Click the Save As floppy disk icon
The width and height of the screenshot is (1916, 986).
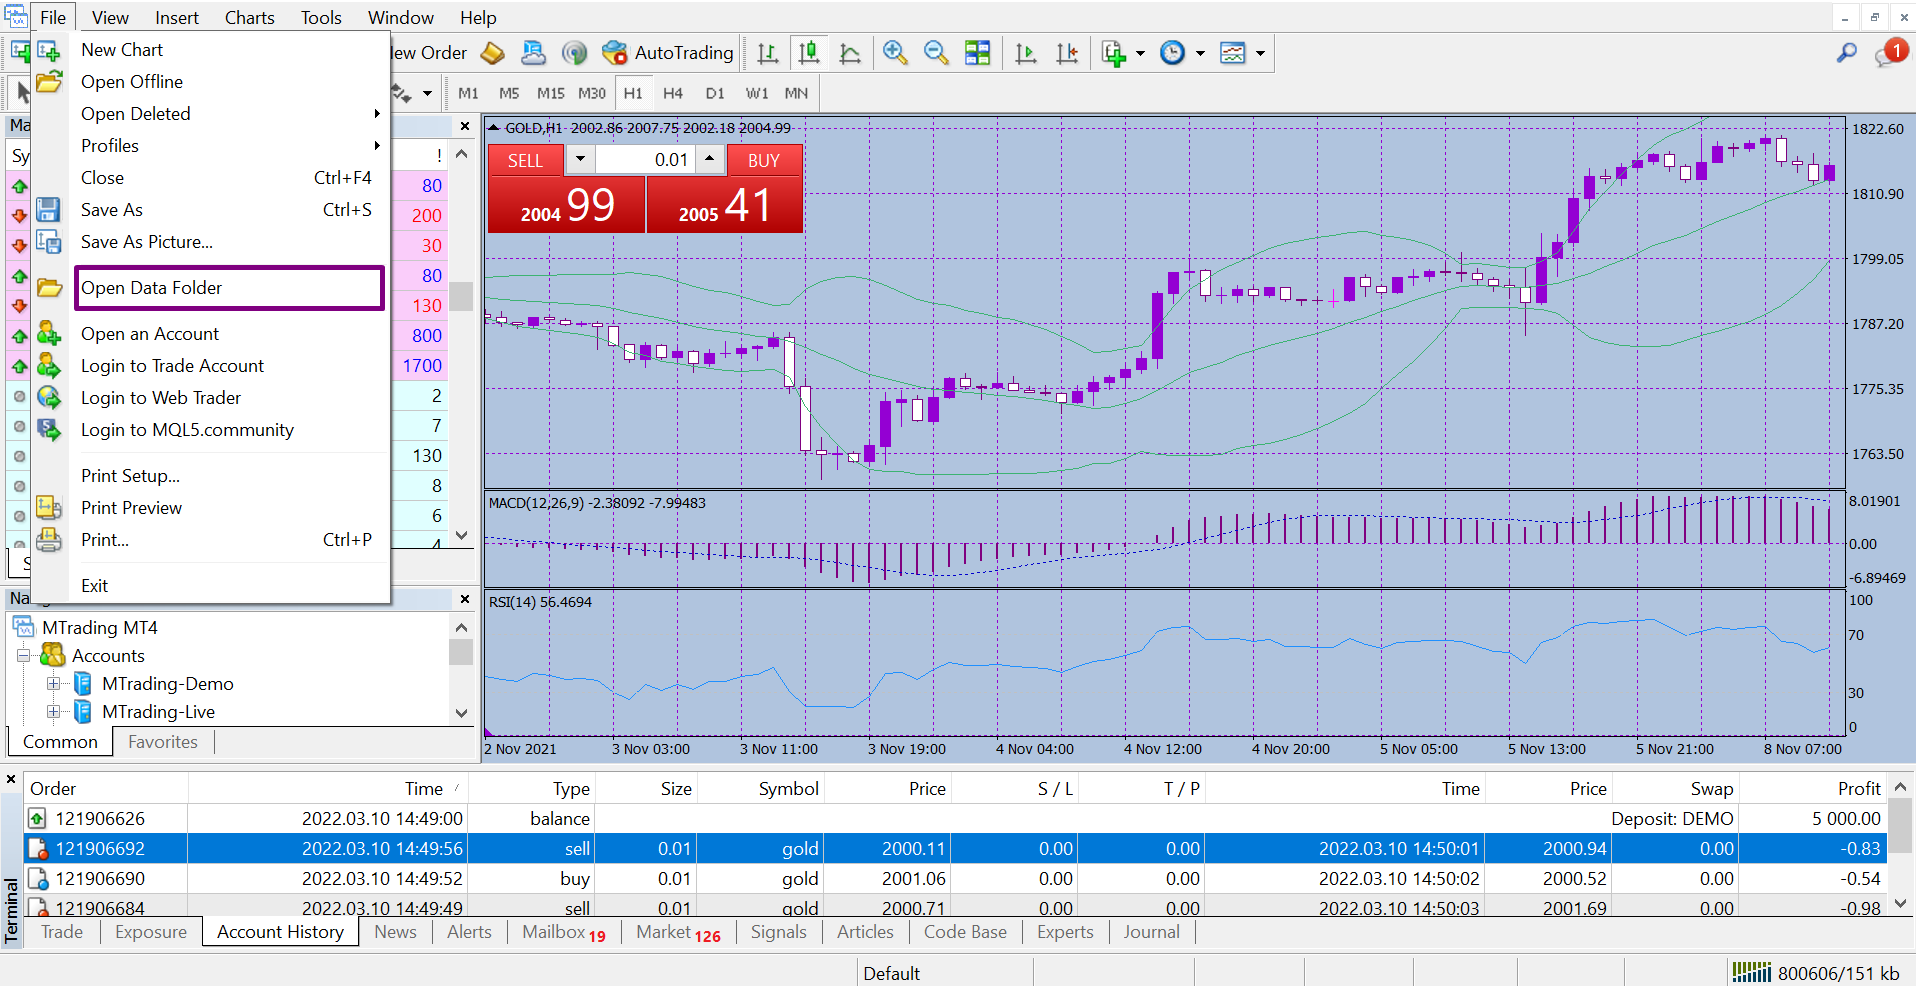(49, 210)
